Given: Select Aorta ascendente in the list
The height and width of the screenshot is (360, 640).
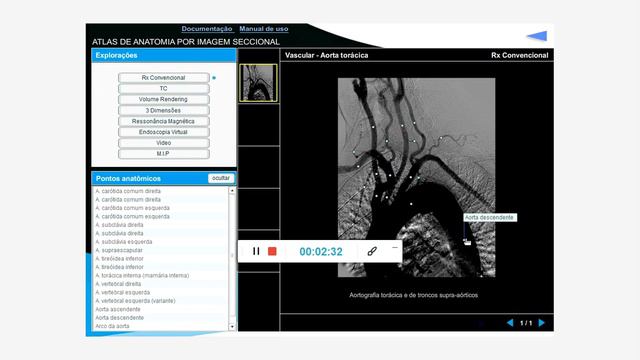Looking at the screenshot, I should point(118,309).
